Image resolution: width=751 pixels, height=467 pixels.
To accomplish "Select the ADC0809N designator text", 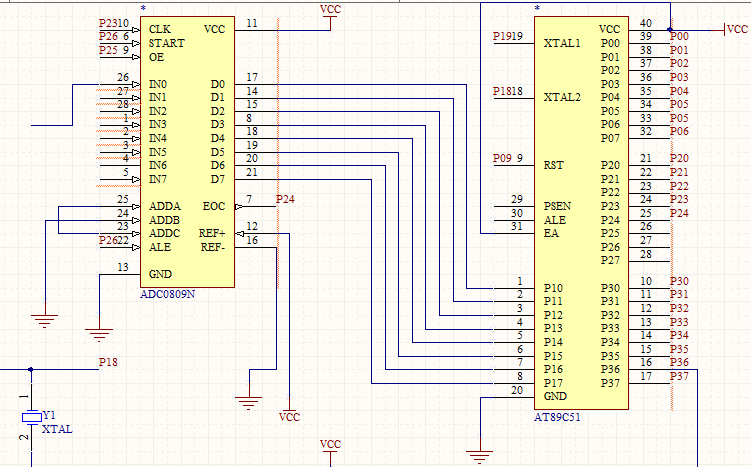I will coord(167,294).
